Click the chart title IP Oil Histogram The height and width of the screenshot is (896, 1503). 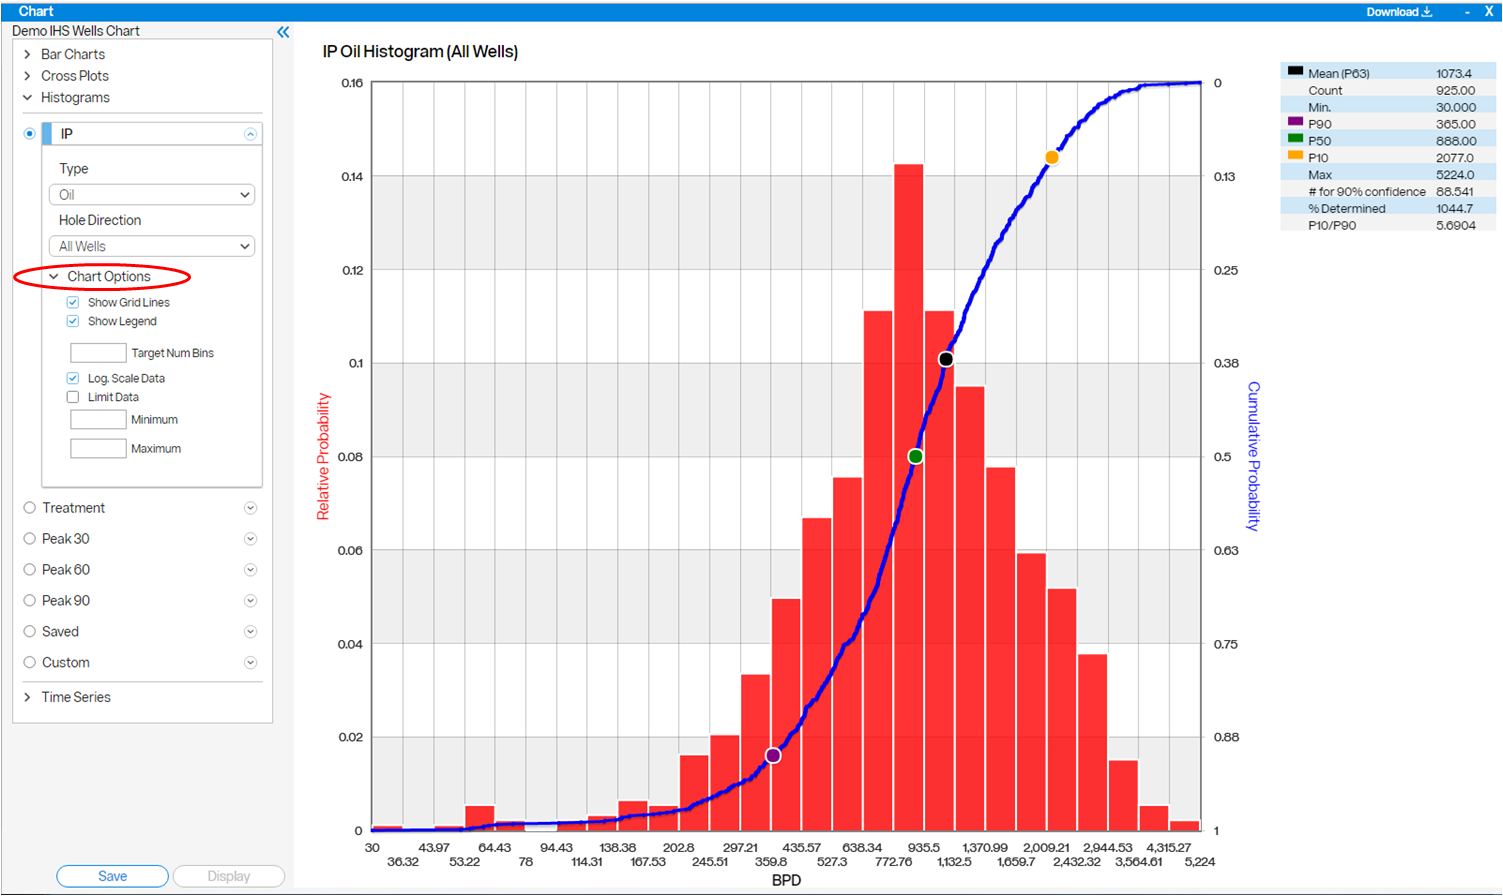(420, 52)
